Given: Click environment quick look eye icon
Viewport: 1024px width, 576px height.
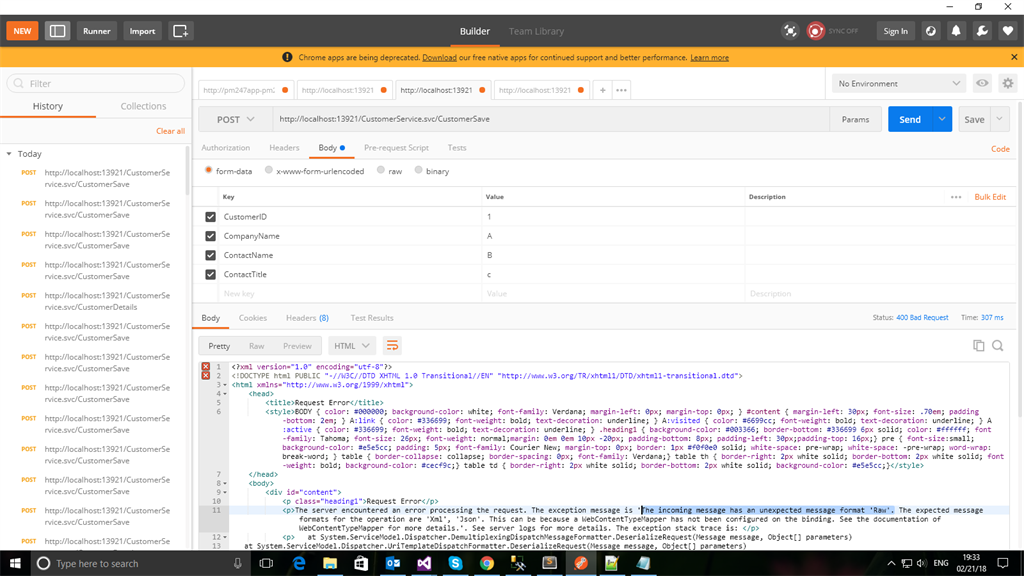Looking at the screenshot, I should click(982, 83).
